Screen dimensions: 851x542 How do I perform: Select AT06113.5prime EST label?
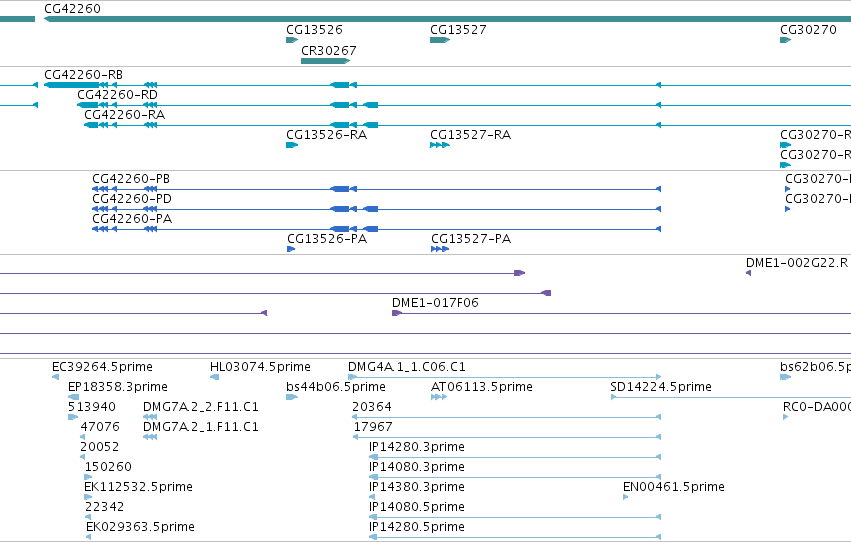point(481,387)
